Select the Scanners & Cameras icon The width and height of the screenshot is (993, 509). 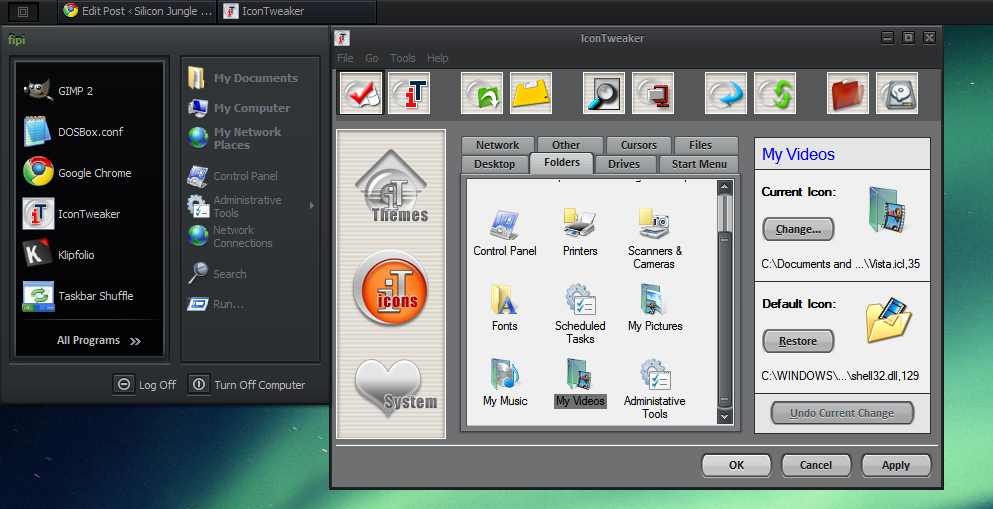(x=655, y=240)
